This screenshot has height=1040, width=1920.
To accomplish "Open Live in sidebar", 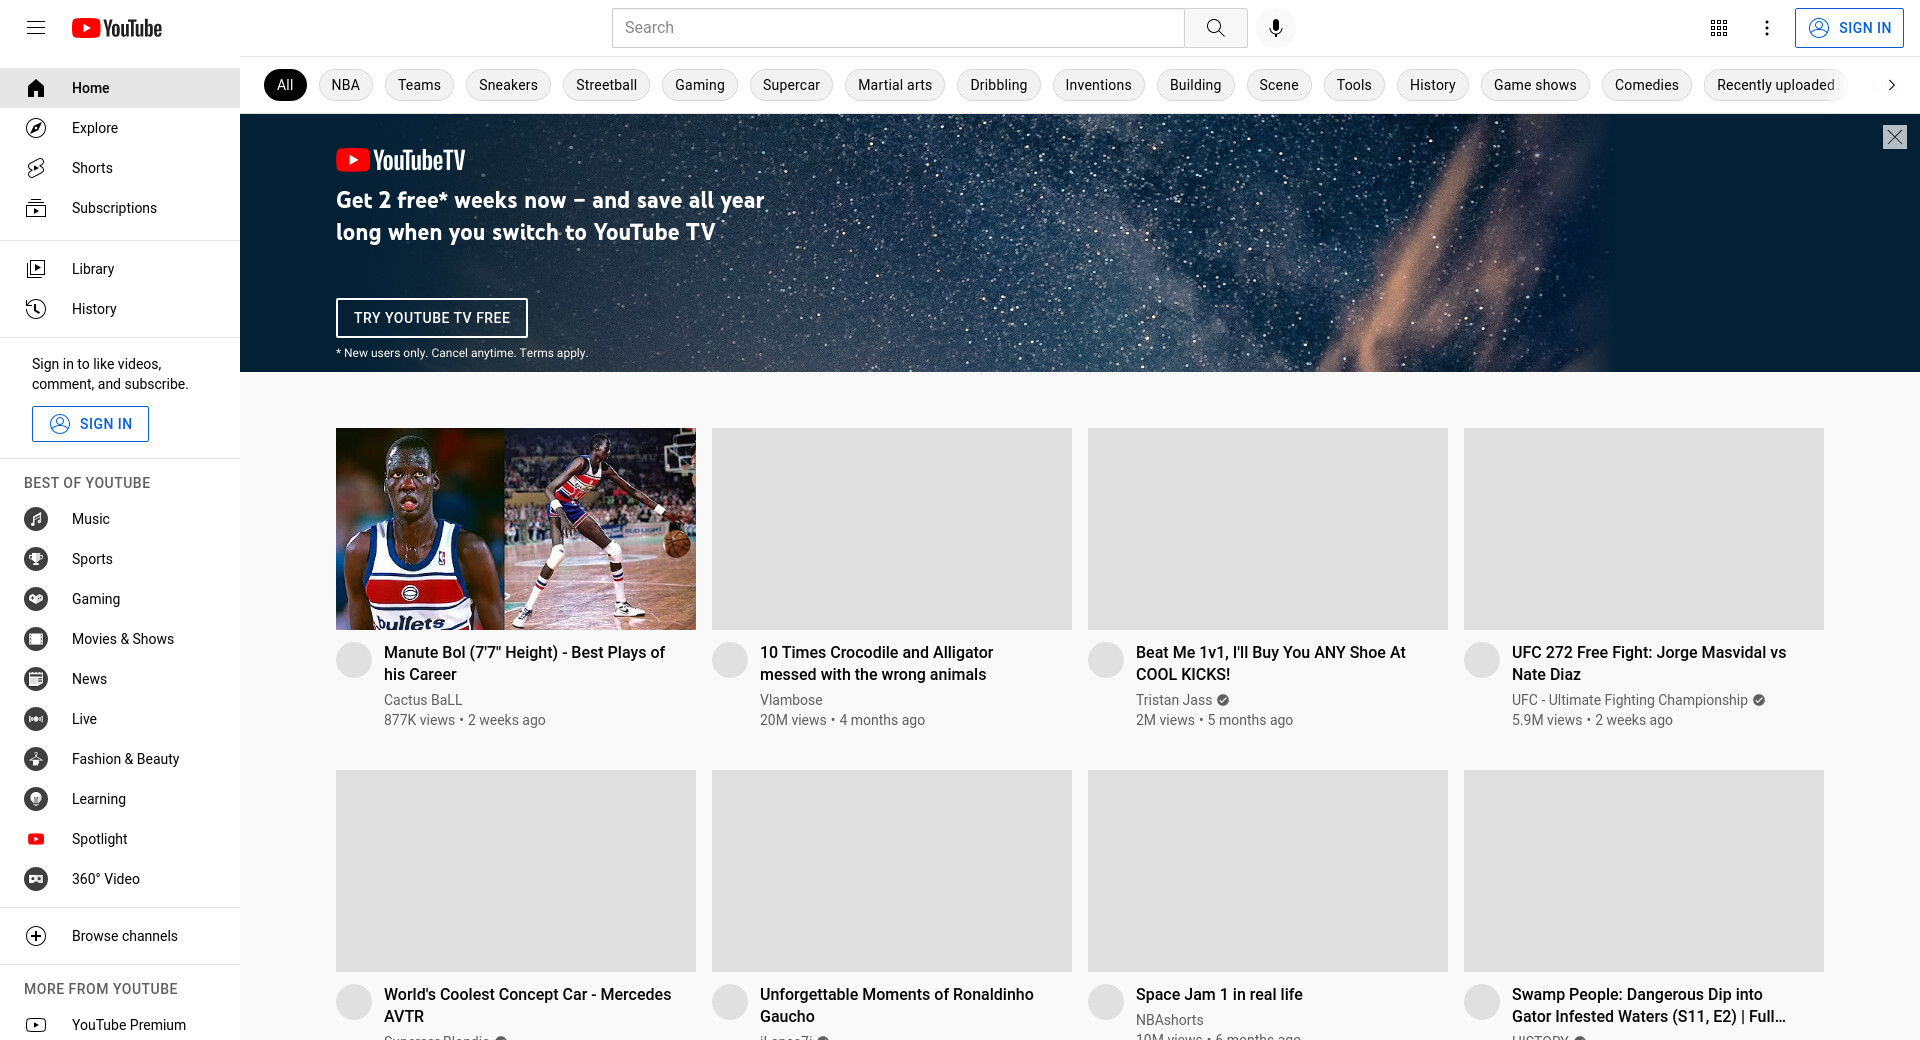I will point(120,719).
